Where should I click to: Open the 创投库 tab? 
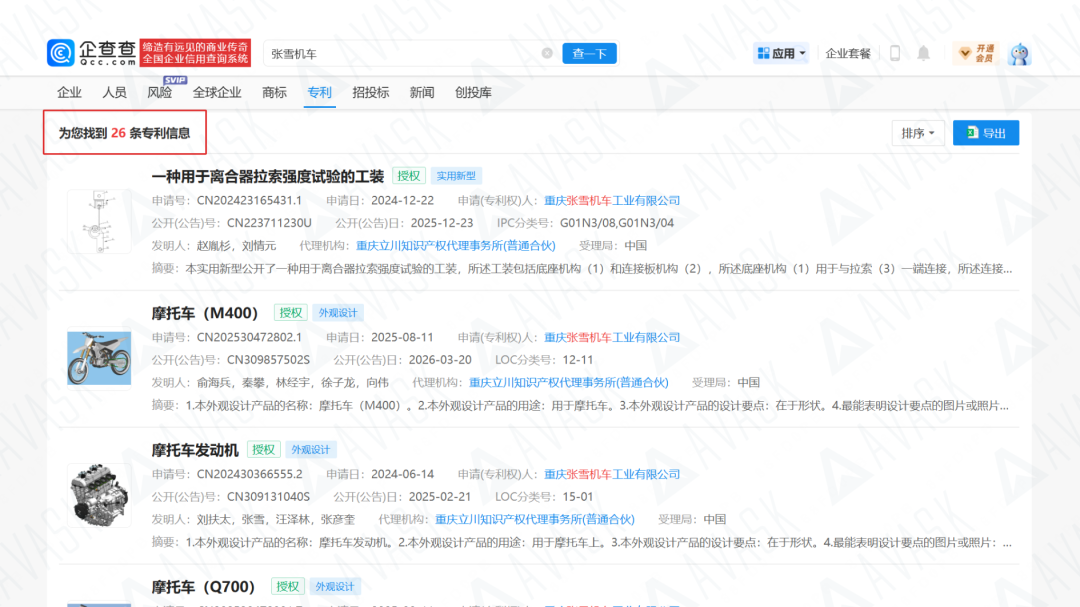473,92
